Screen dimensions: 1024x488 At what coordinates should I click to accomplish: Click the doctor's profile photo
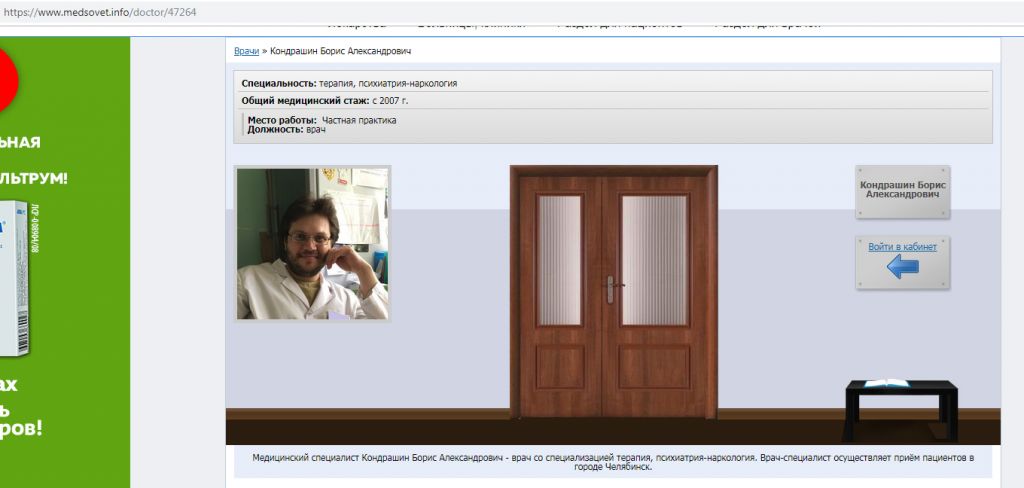[312, 244]
